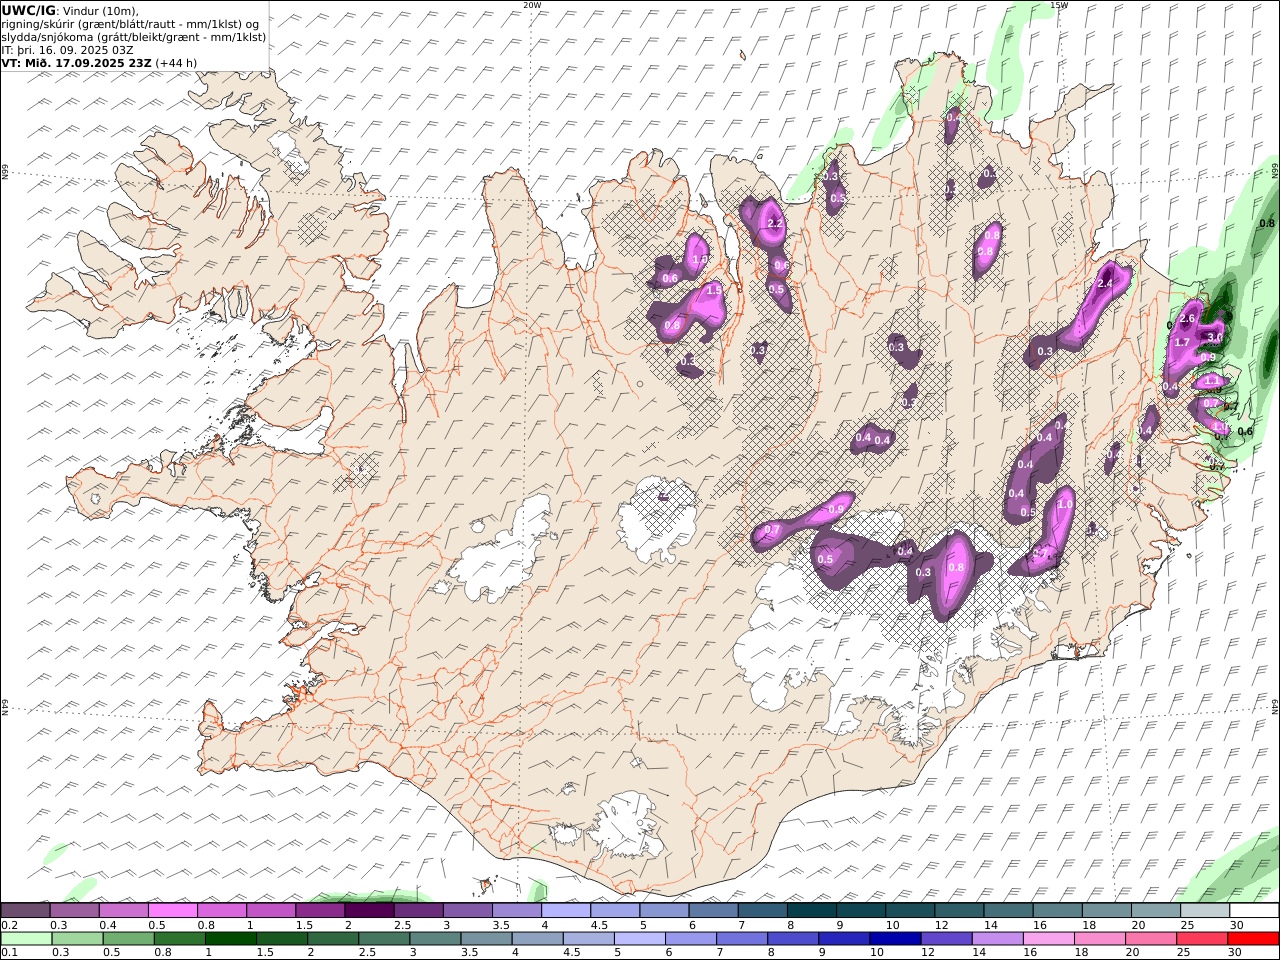1280x960 pixels.
Task: Click the dark teal swatch at 9 on snow scale
Action: click(861, 911)
